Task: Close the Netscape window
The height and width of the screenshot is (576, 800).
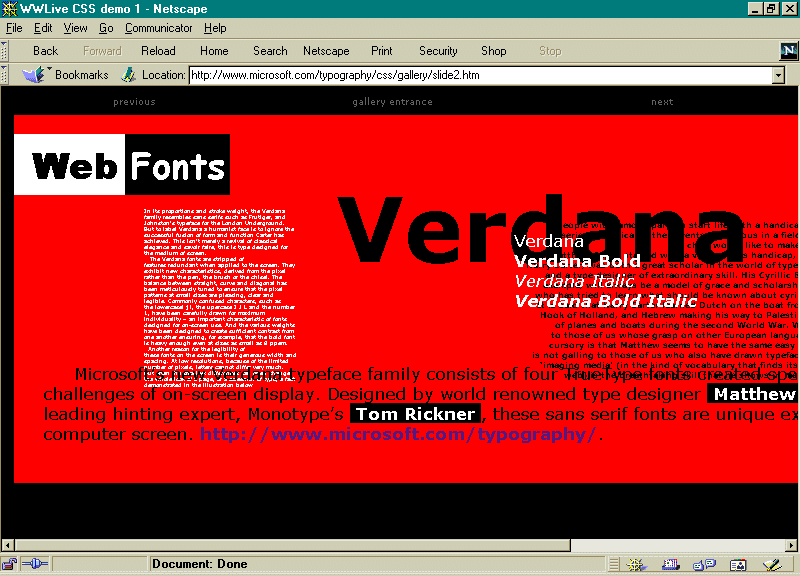Action: tap(788, 9)
